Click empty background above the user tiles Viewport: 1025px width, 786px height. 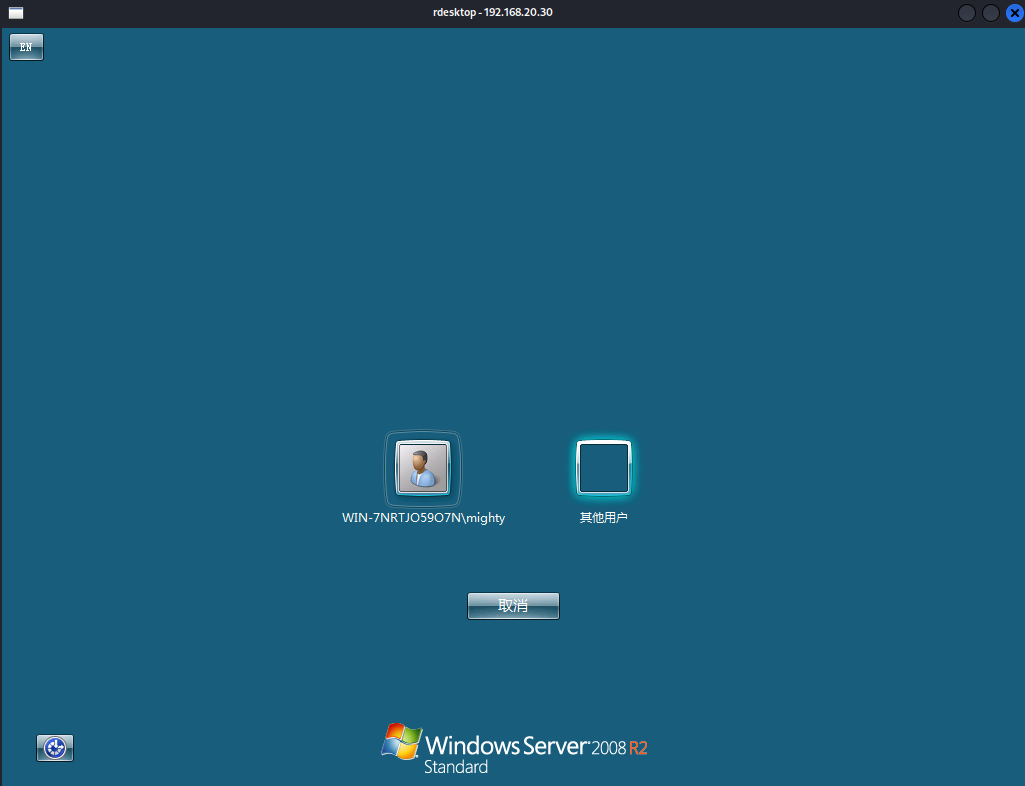[x=512, y=250]
